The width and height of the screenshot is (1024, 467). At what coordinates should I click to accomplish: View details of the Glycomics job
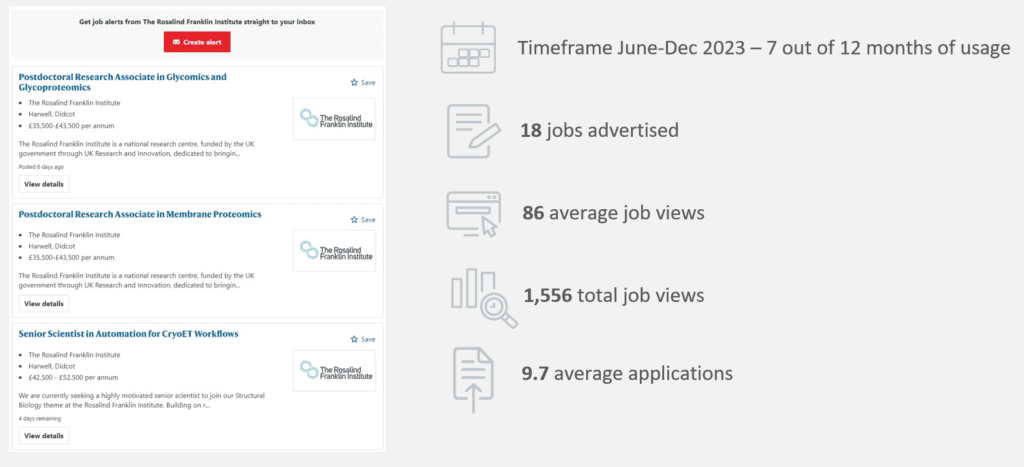(44, 184)
